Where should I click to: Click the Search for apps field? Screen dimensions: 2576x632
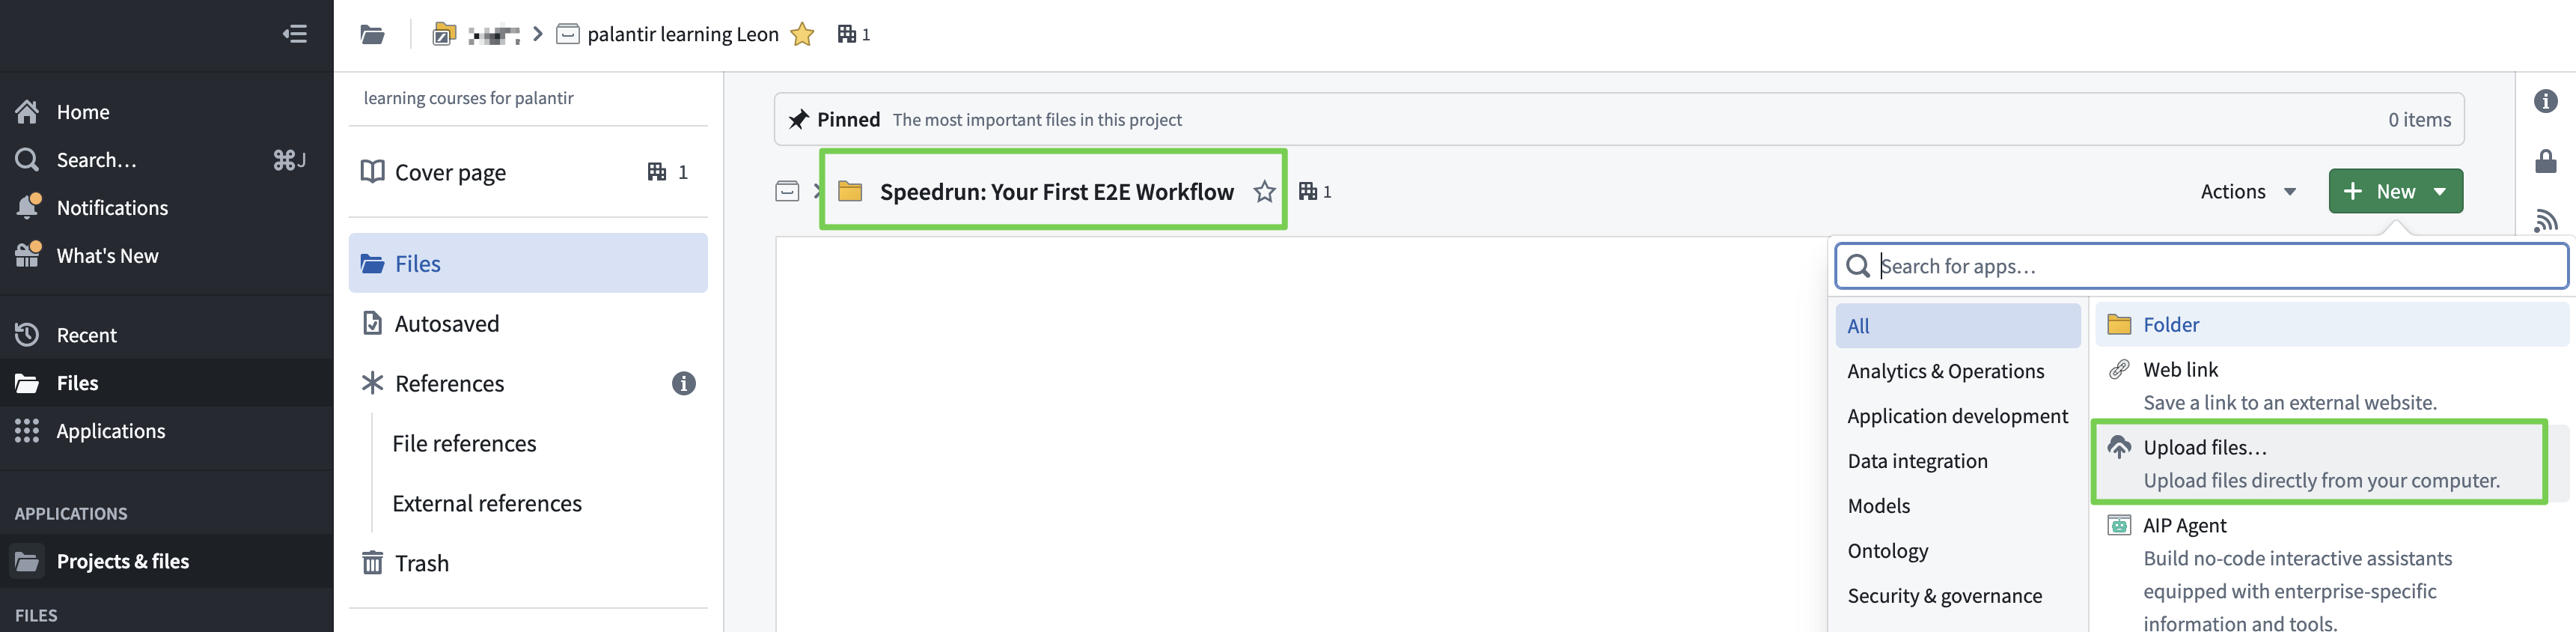[2200, 266]
